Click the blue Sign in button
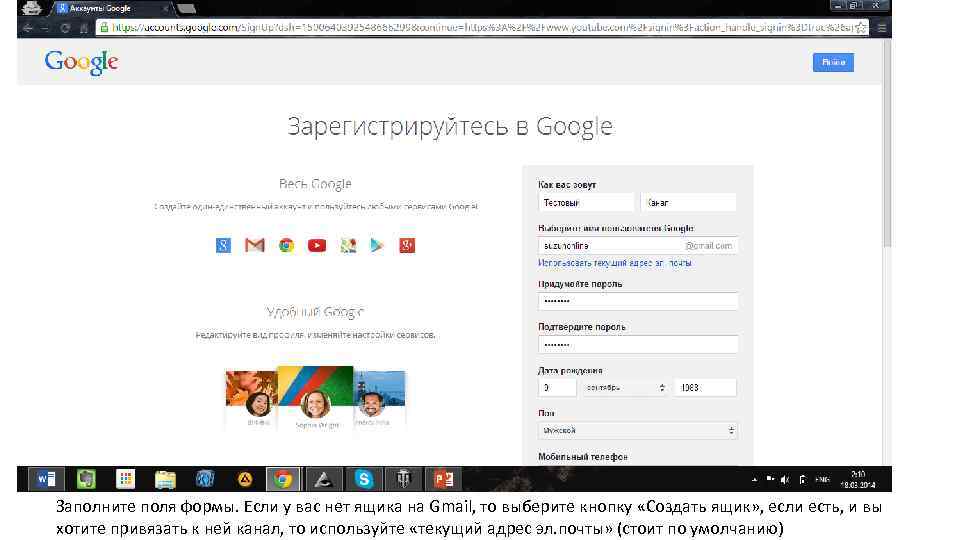Viewport: 960px width, 540px height. pos(833,62)
